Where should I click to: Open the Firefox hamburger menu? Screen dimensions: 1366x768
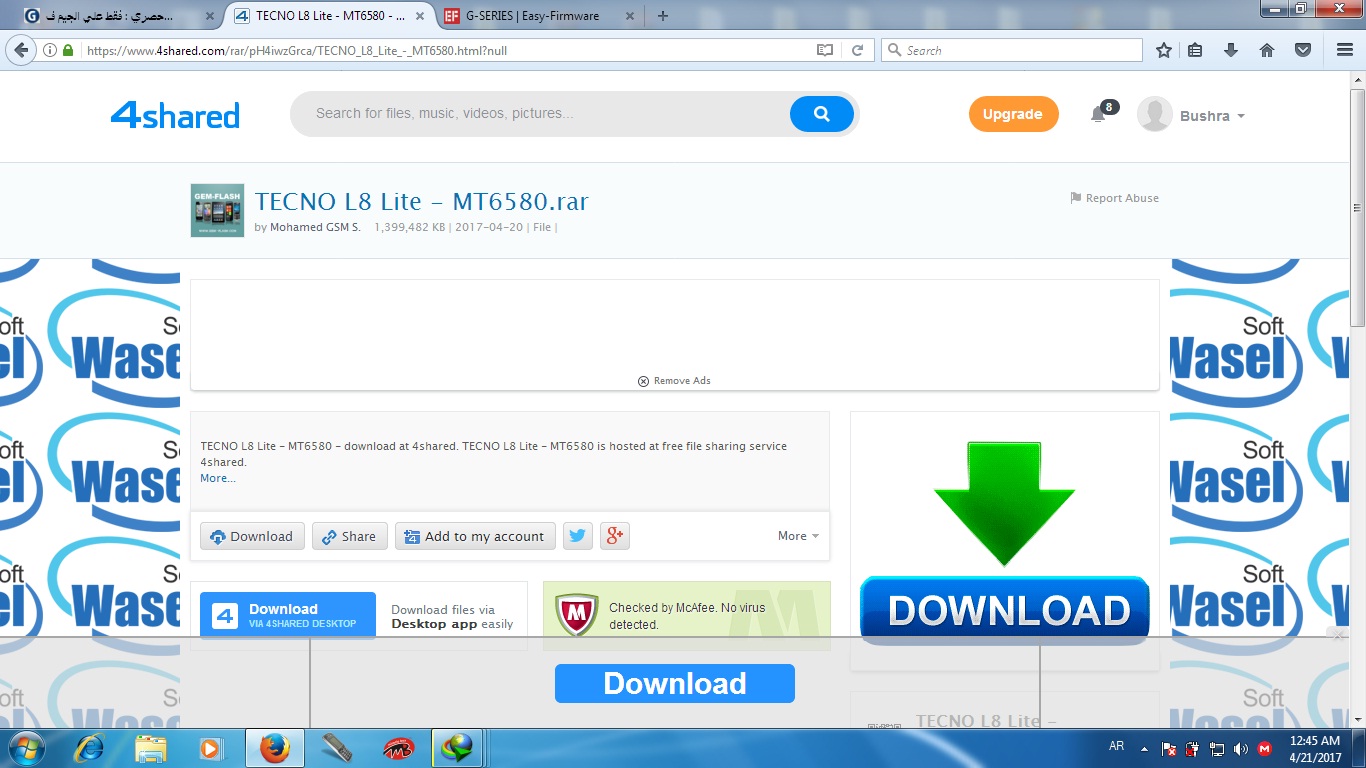tap(1345, 50)
